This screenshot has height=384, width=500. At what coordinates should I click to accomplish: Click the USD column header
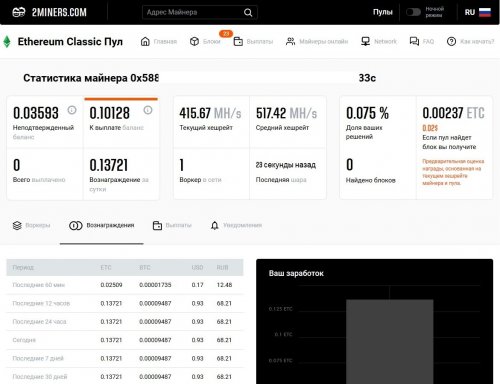pos(197,267)
